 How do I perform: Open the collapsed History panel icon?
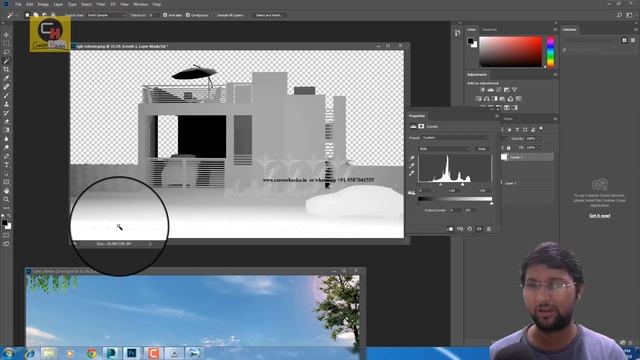pyautogui.click(x=457, y=33)
